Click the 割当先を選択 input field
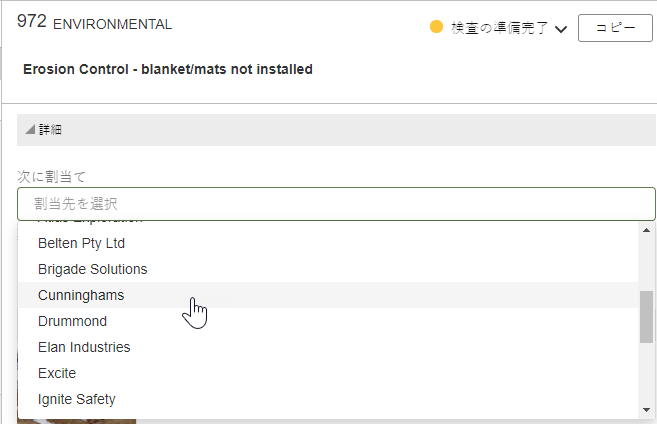 tap(336, 204)
